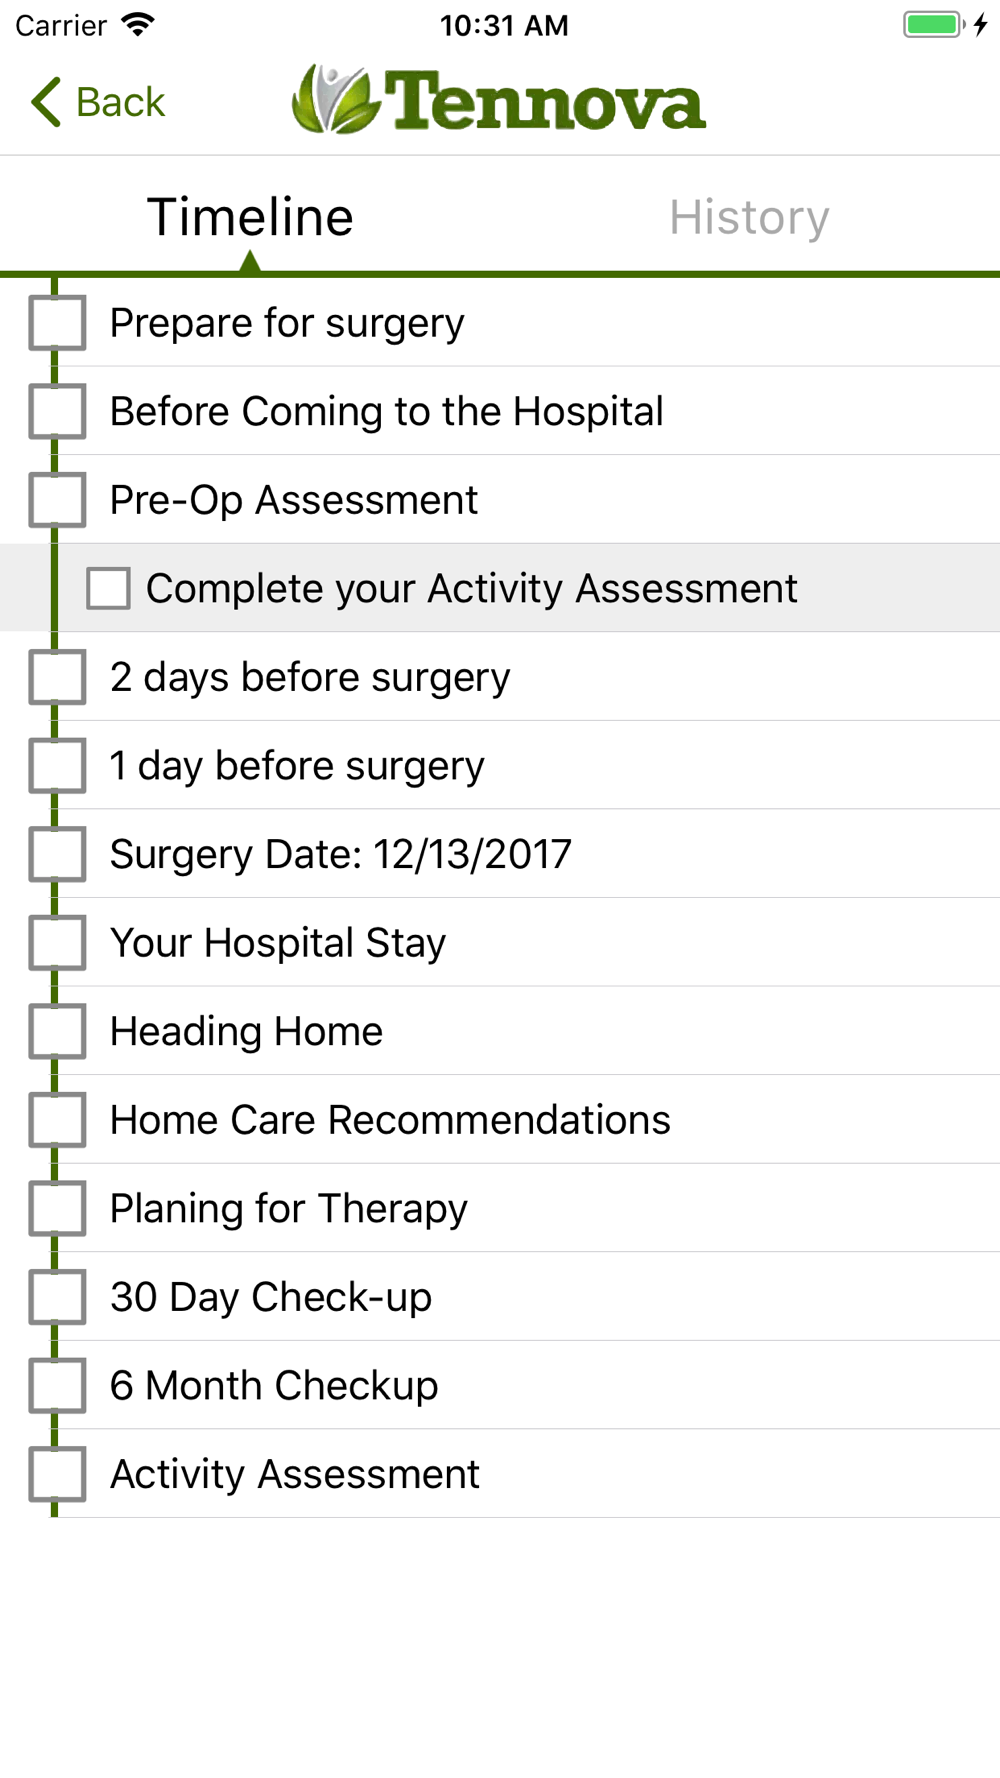Expand the 2 days before surgery item
The height and width of the screenshot is (1778, 1000).
coord(310,677)
